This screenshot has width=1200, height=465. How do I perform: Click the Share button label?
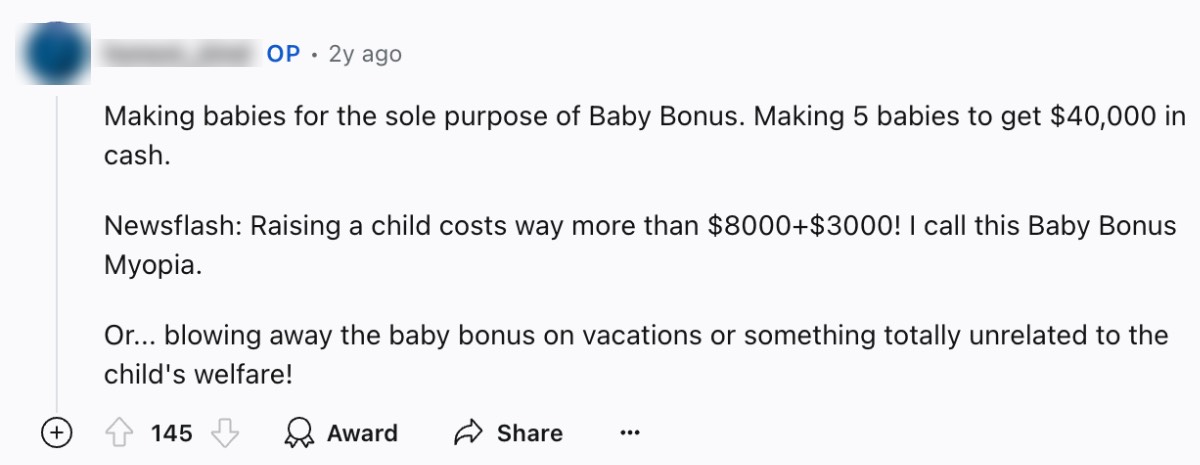[529, 433]
